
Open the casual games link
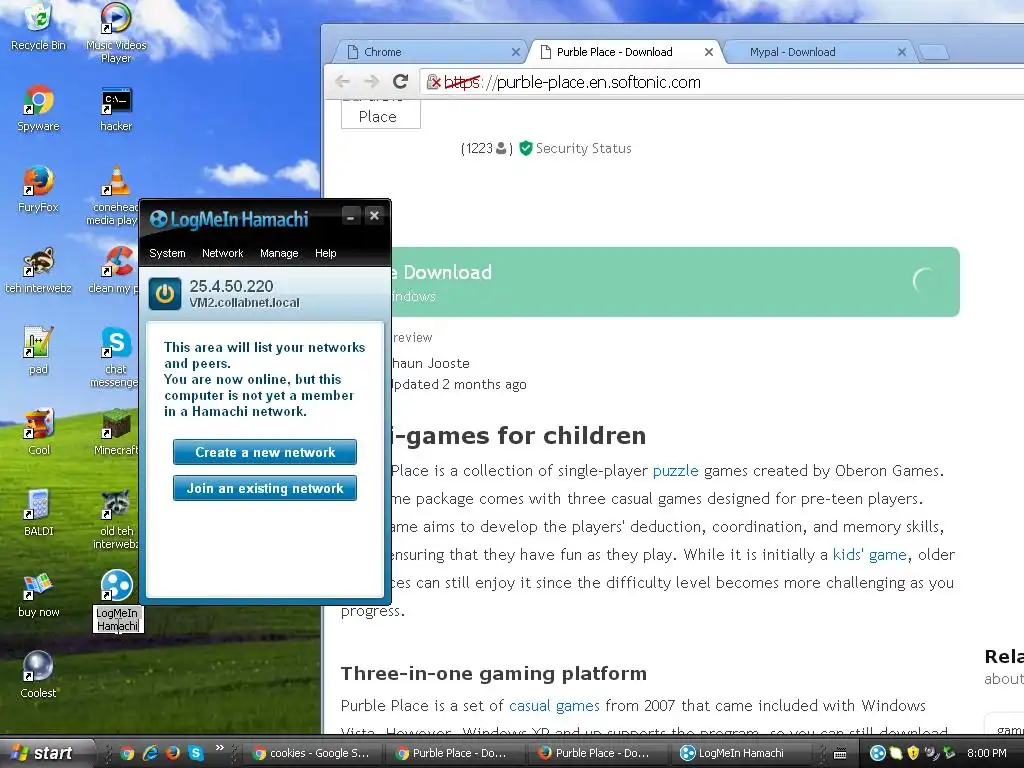point(554,705)
